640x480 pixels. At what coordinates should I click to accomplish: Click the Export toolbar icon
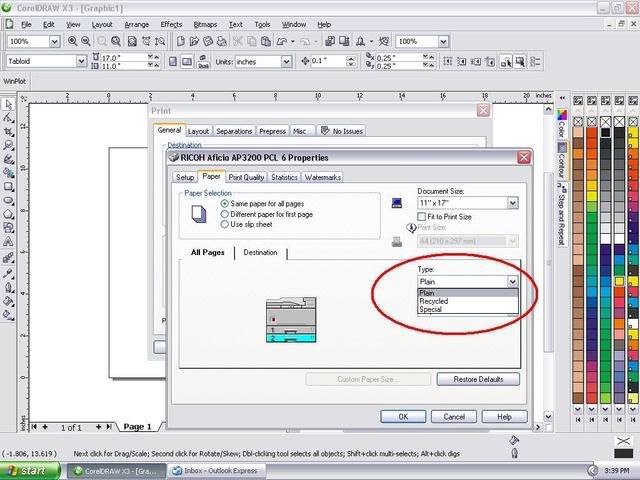click(344, 41)
